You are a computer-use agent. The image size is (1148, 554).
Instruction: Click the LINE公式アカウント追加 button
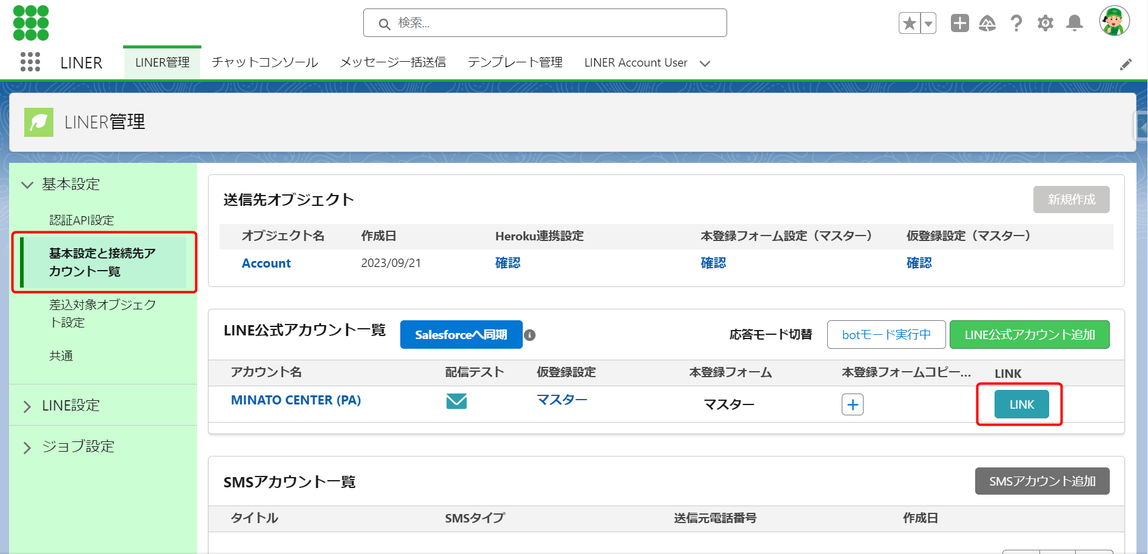[x=1029, y=334]
